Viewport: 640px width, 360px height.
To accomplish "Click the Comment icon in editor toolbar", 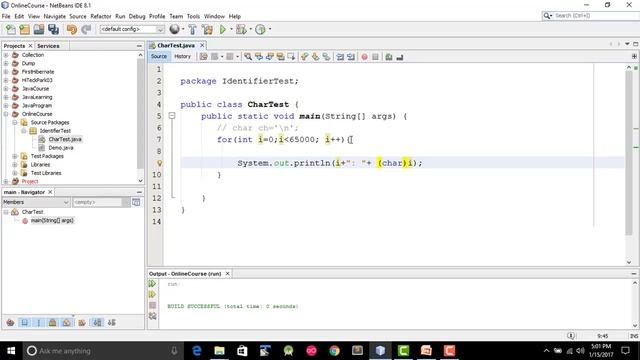I will coord(389,57).
